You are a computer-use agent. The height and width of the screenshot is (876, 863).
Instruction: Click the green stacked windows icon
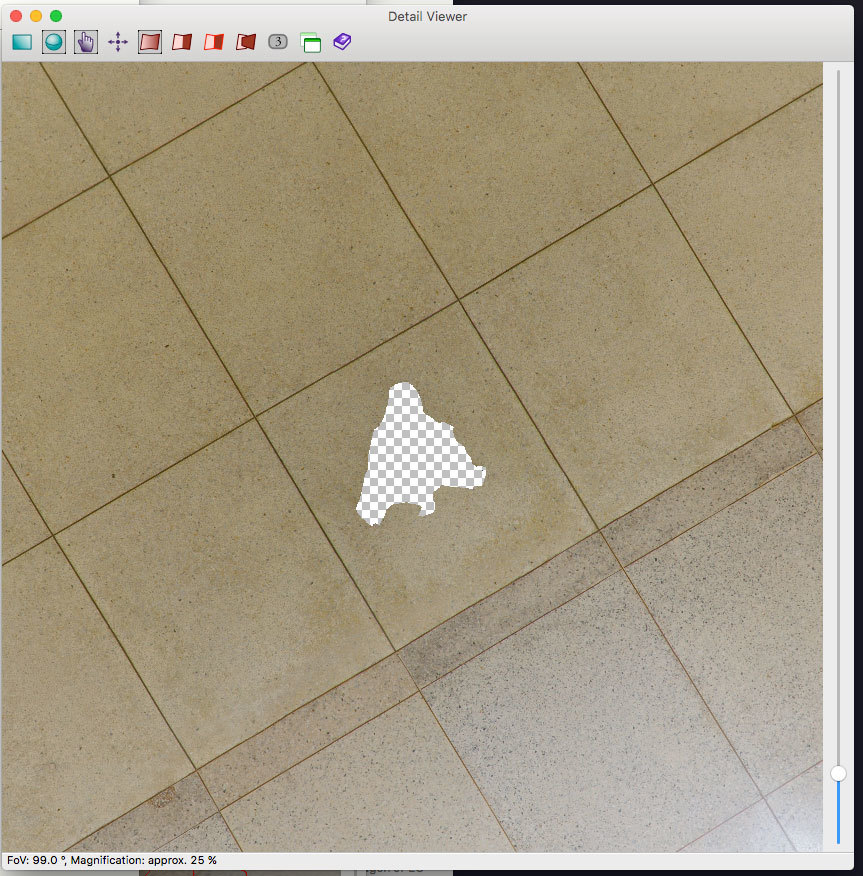pos(311,42)
